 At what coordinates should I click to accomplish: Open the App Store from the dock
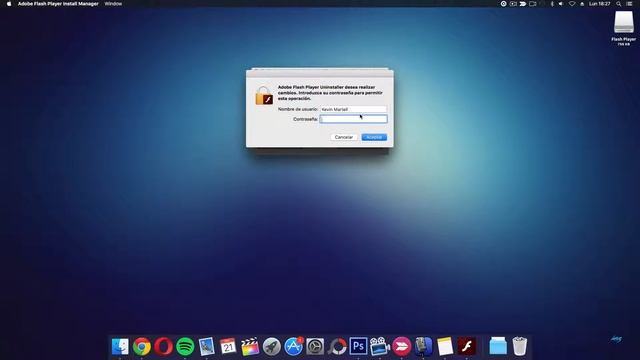[x=293, y=347]
